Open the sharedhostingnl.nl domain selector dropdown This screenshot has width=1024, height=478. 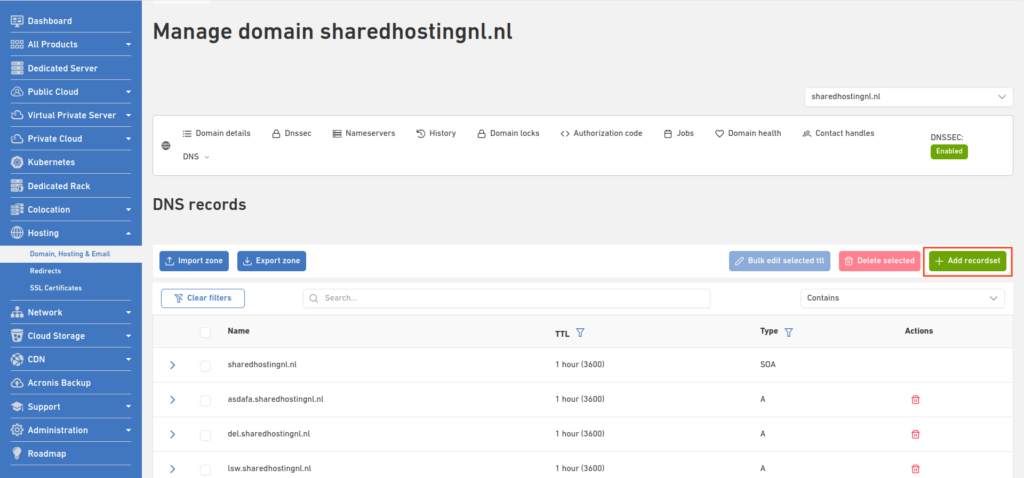pyautogui.click(x=908, y=97)
